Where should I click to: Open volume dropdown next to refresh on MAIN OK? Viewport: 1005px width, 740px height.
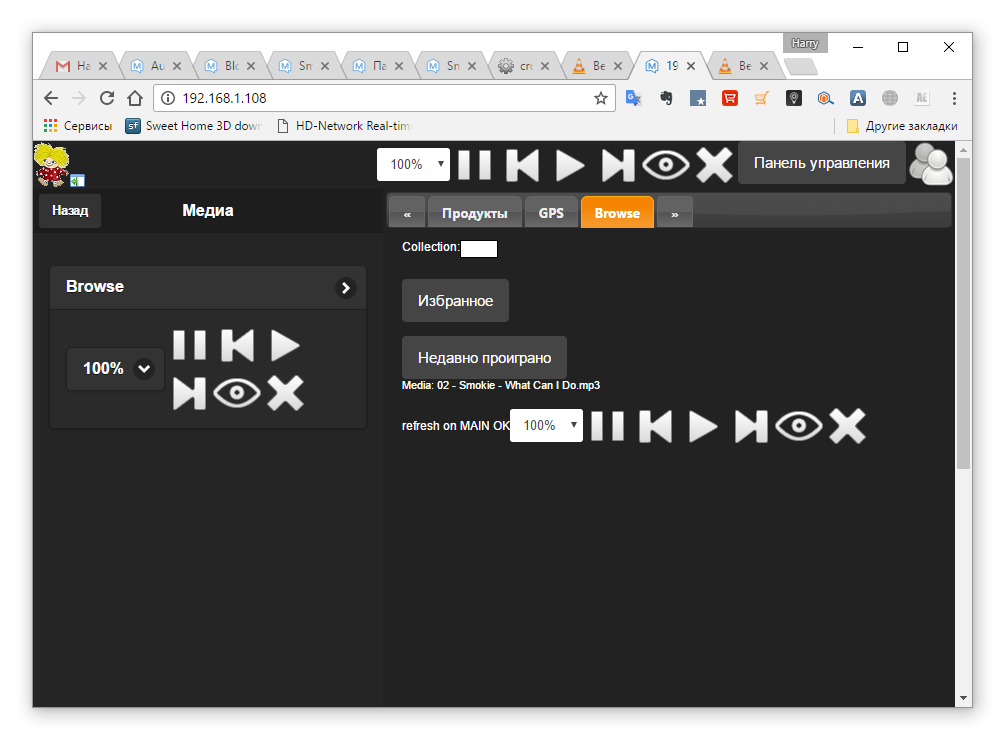tap(546, 425)
